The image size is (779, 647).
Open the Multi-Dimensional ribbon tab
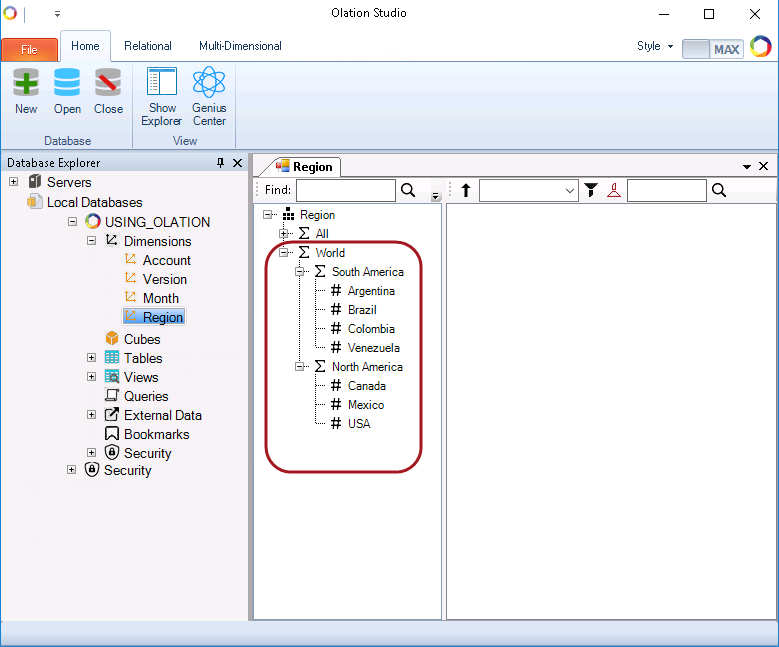tap(240, 46)
